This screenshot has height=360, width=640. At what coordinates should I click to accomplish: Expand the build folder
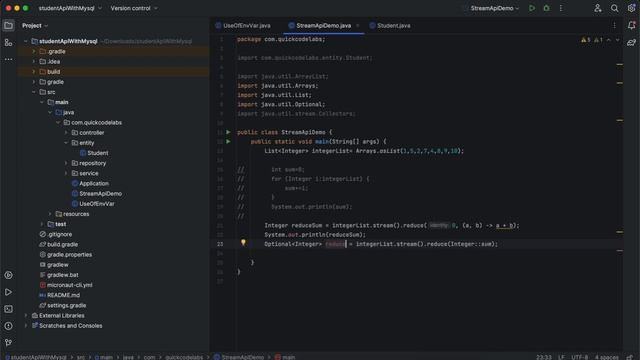34,72
